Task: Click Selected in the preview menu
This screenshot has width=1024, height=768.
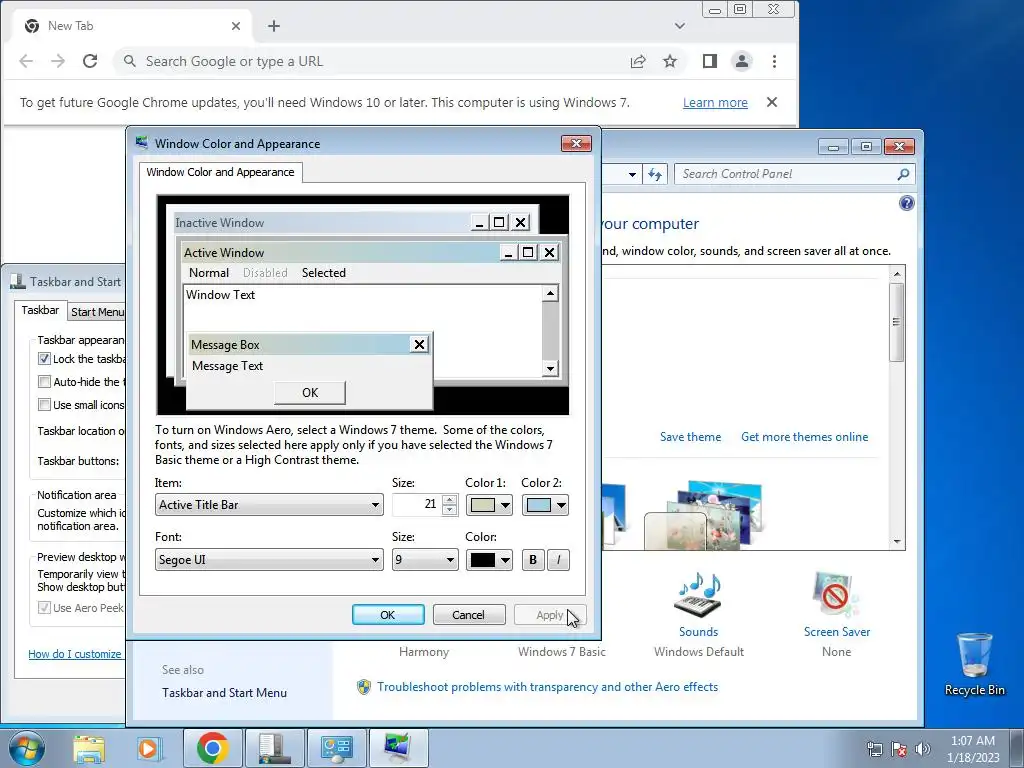Action: pos(324,273)
